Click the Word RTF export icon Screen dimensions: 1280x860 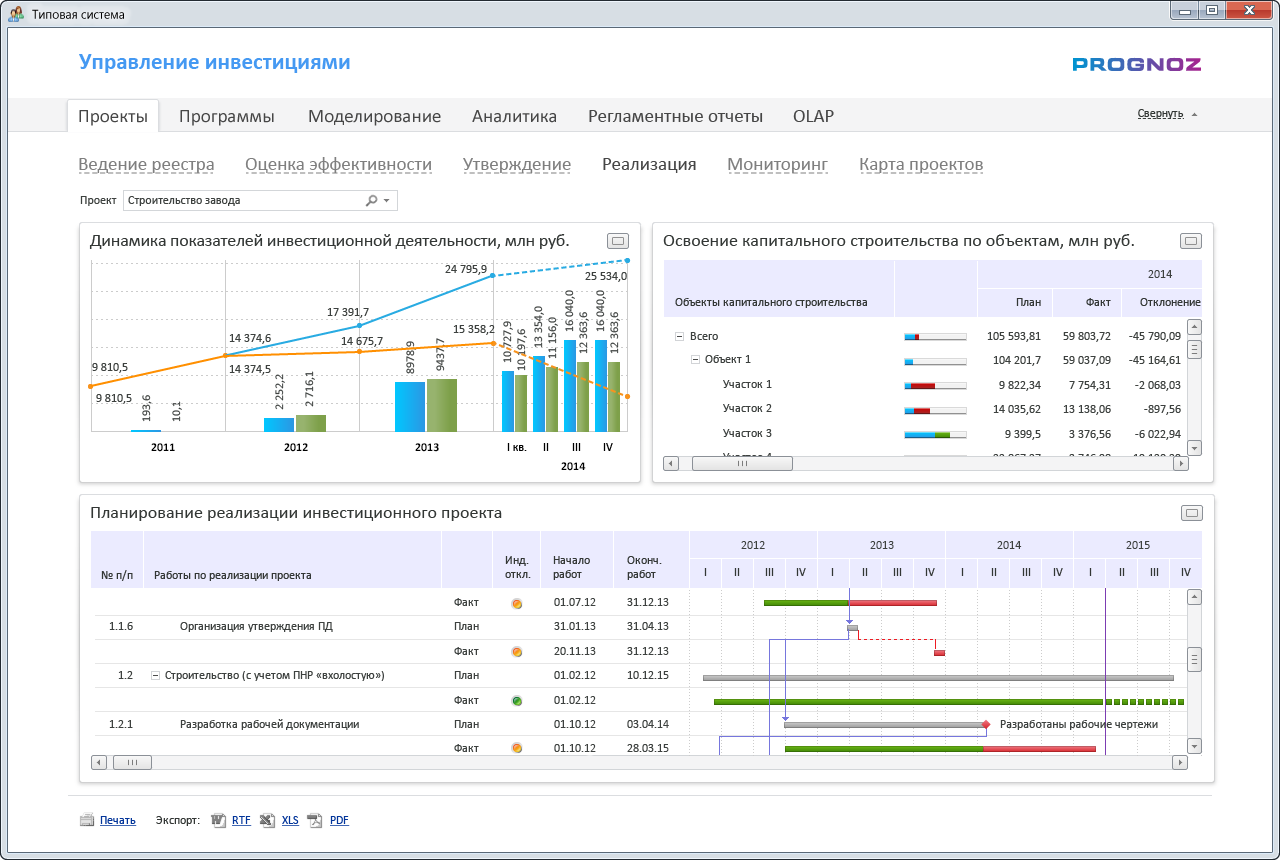(219, 820)
